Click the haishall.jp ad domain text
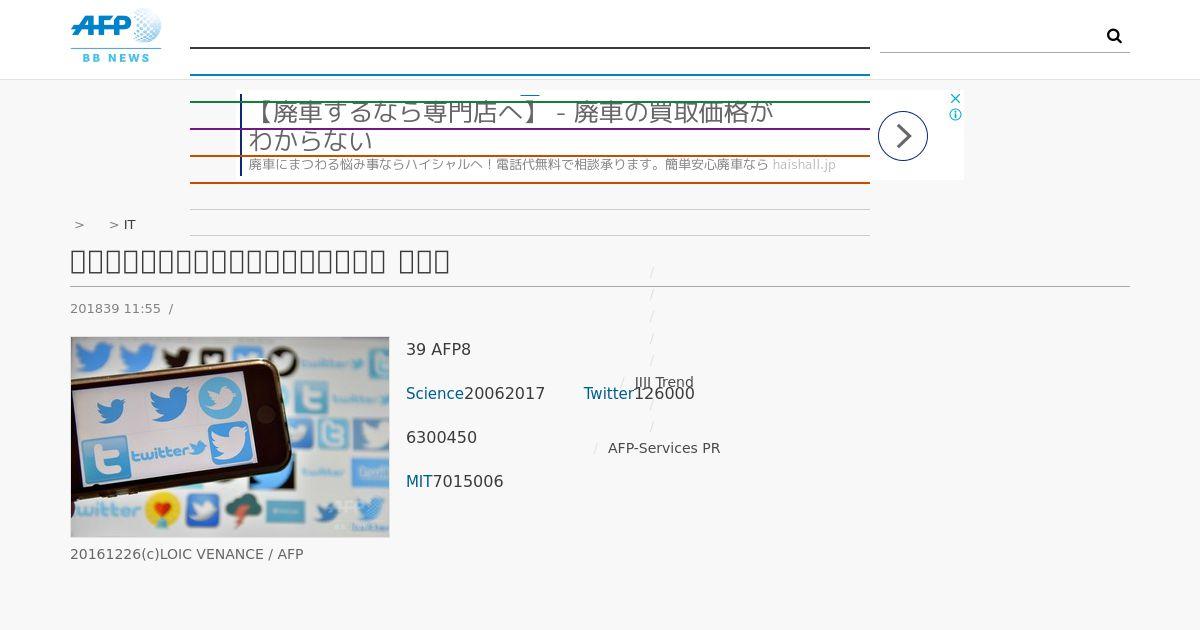Image resolution: width=1200 pixels, height=630 pixels. tap(804, 165)
